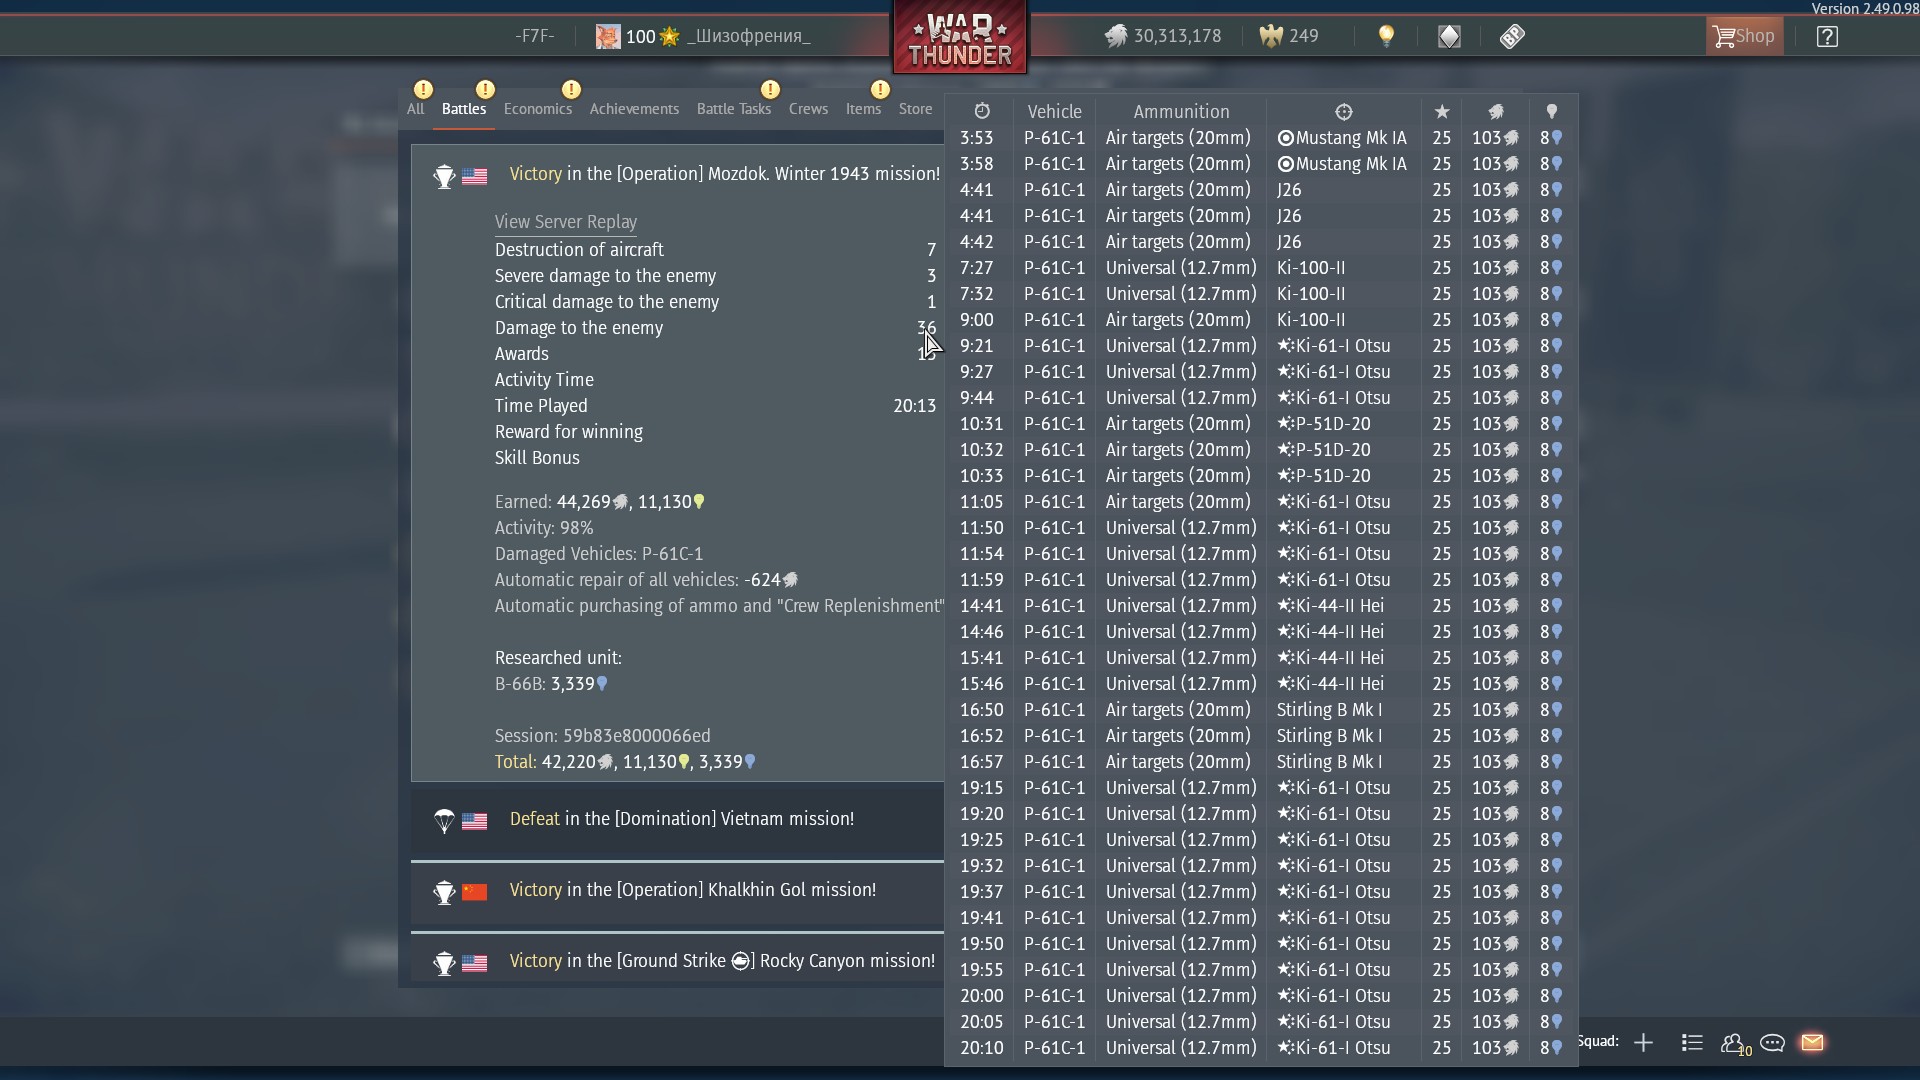Image resolution: width=1920 pixels, height=1080 pixels.
Task: Add squad member with plus icon
Action: click(1643, 1043)
